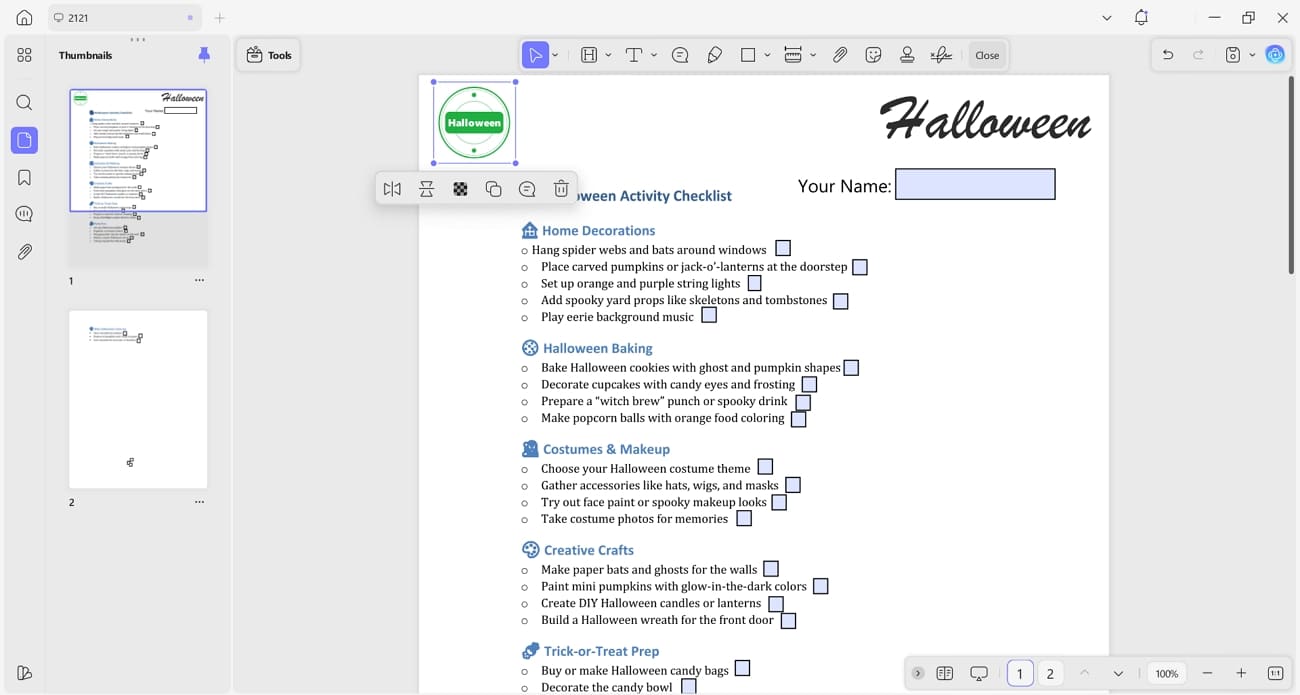The image size is (1300, 695).
Task: Select page 2 thumbnail in the sidebar
Action: point(138,398)
